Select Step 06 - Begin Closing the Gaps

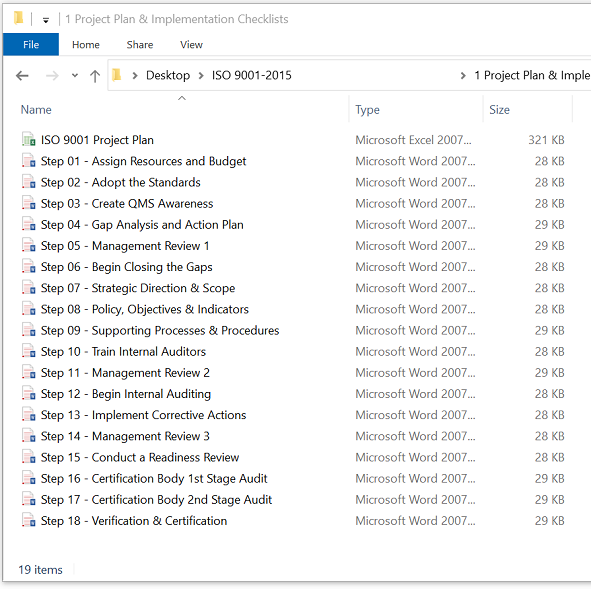127,267
